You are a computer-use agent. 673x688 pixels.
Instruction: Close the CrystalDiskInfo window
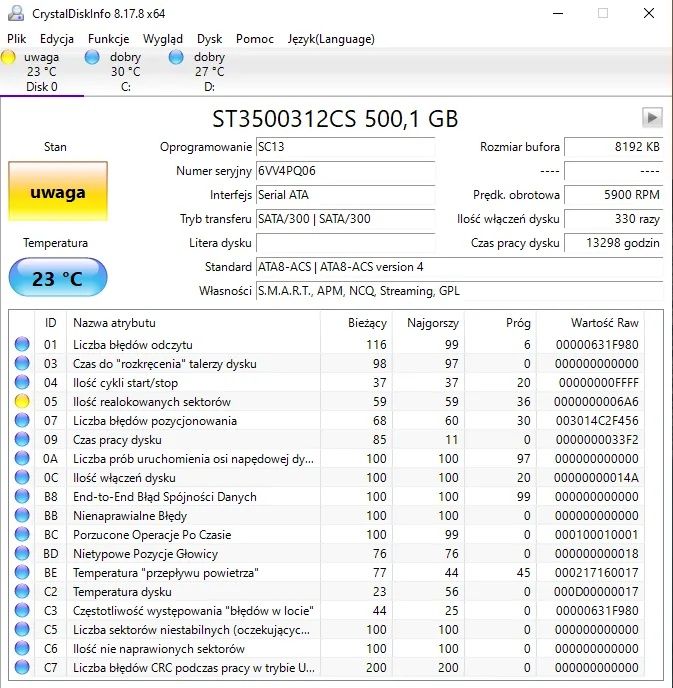pos(649,13)
